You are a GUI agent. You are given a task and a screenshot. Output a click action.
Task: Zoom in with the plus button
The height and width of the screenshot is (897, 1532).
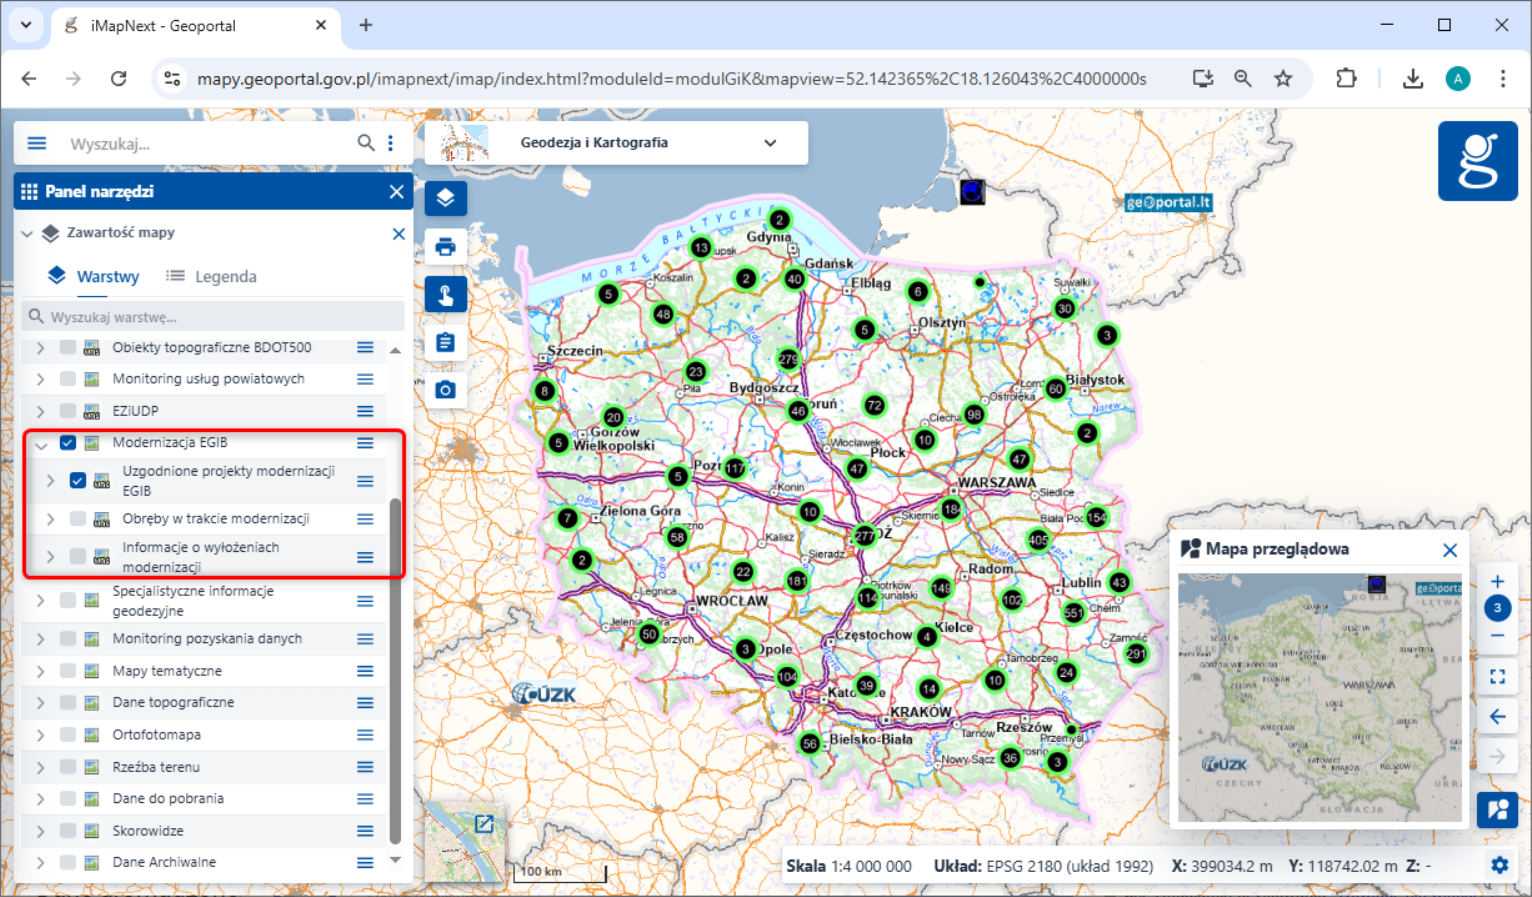pos(1497,582)
